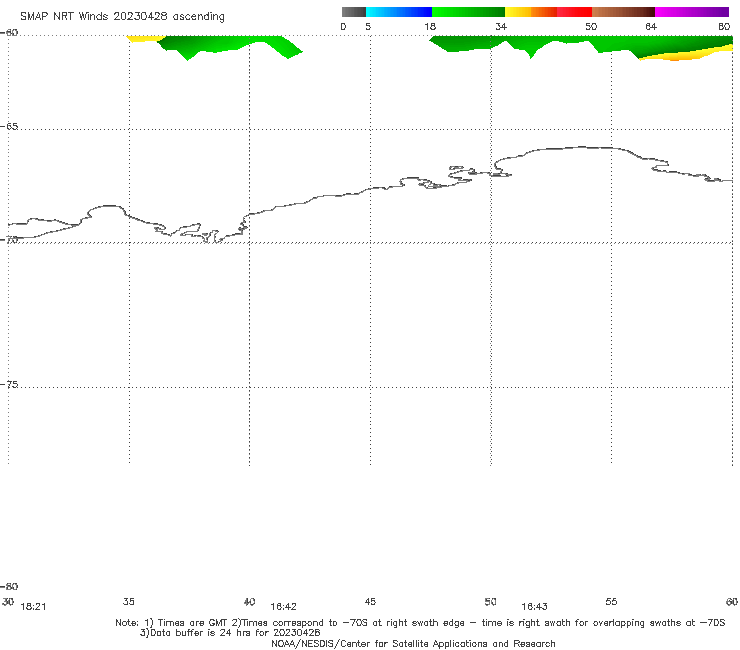740x650 pixels.
Task: Click the blue 5–18 segment of the color scale
Action: 399,12
